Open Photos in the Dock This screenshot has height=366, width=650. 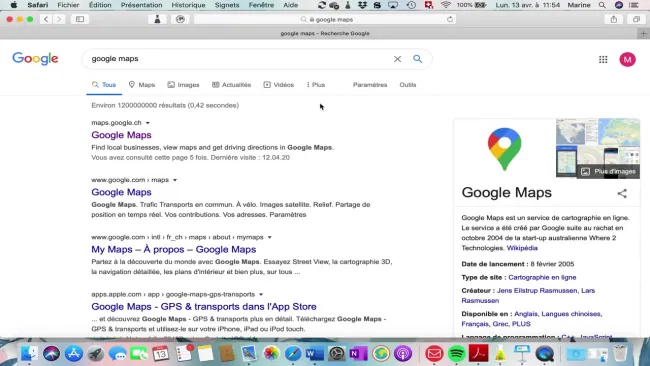[x=271, y=354]
